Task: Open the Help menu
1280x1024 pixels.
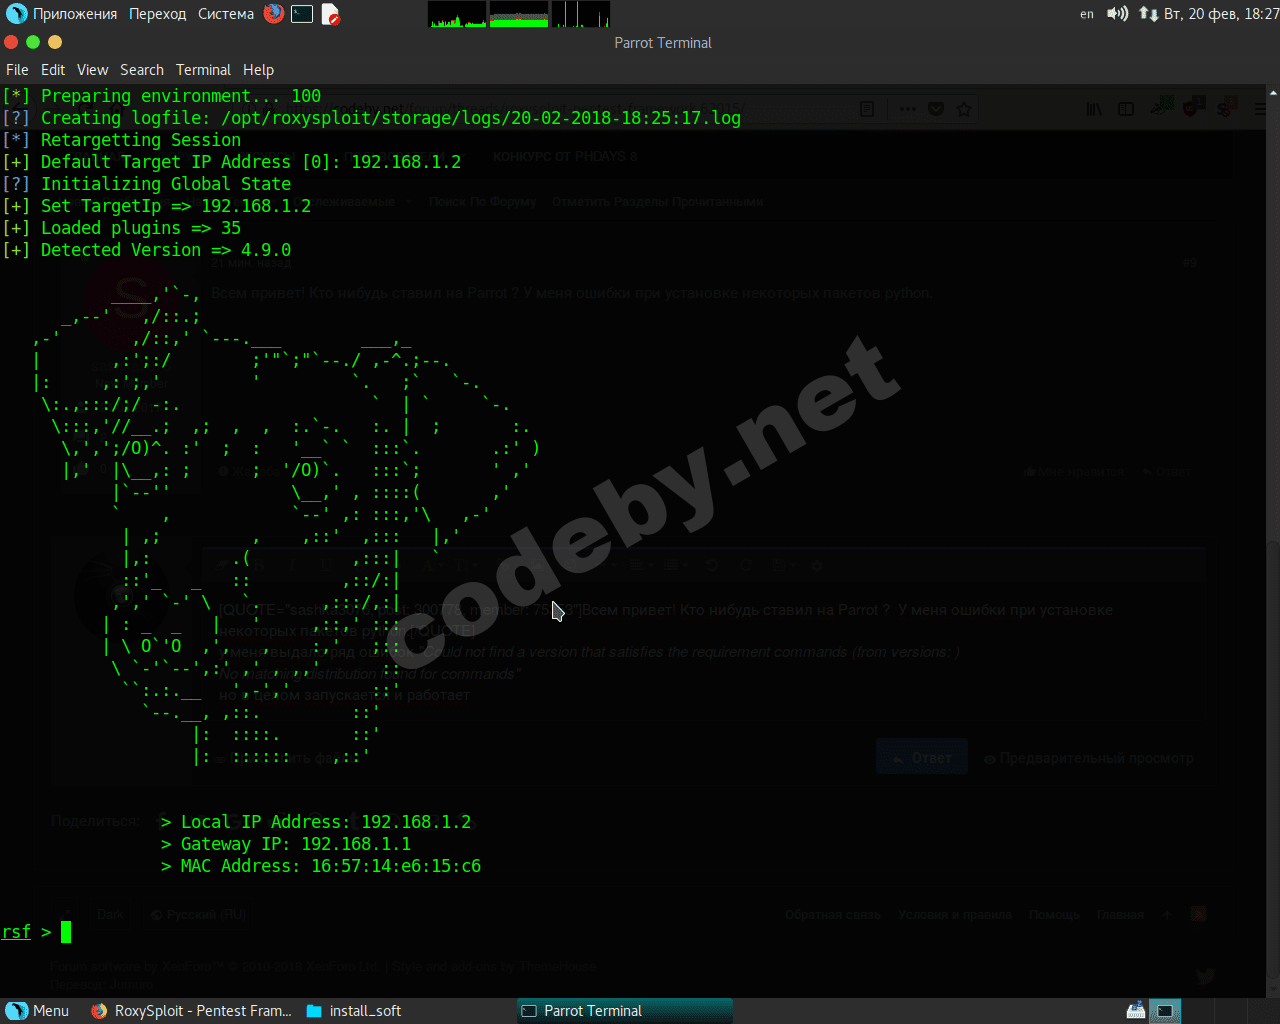Action: 258,70
